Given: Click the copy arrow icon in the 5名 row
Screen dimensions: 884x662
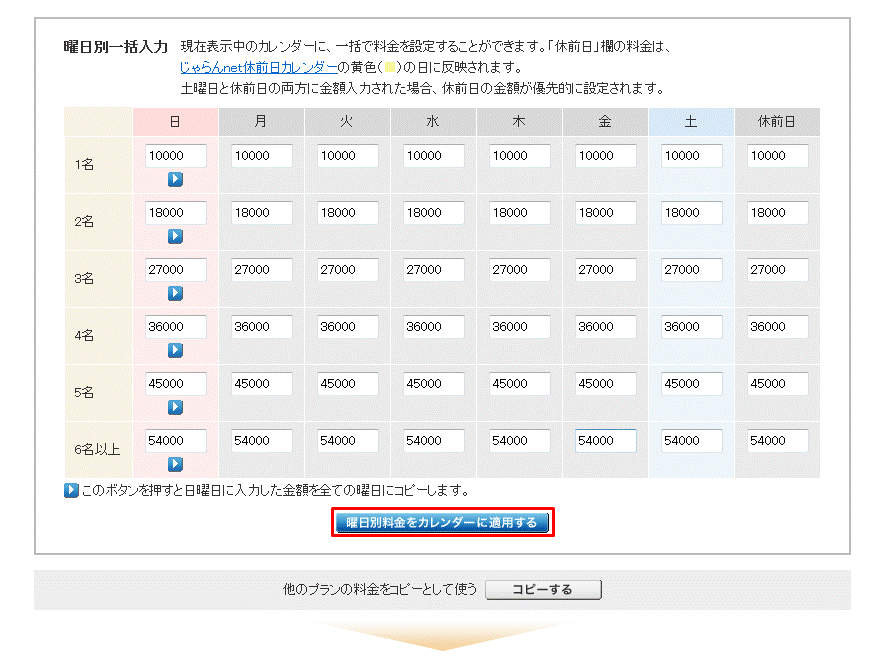Looking at the screenshot, I should point(175,407).
